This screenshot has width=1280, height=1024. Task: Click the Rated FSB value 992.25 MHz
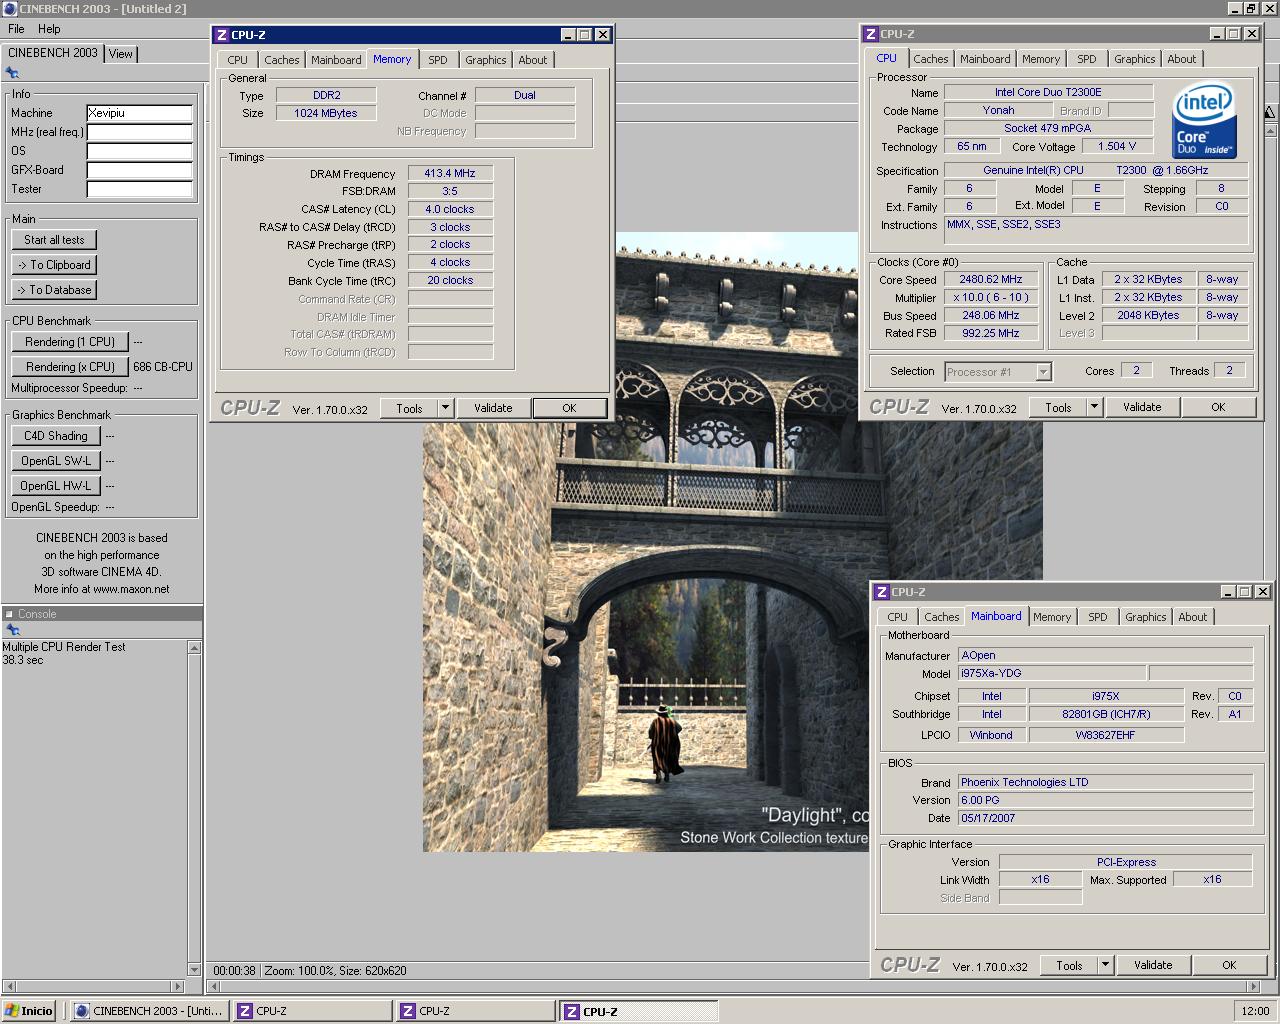[991, 333]
